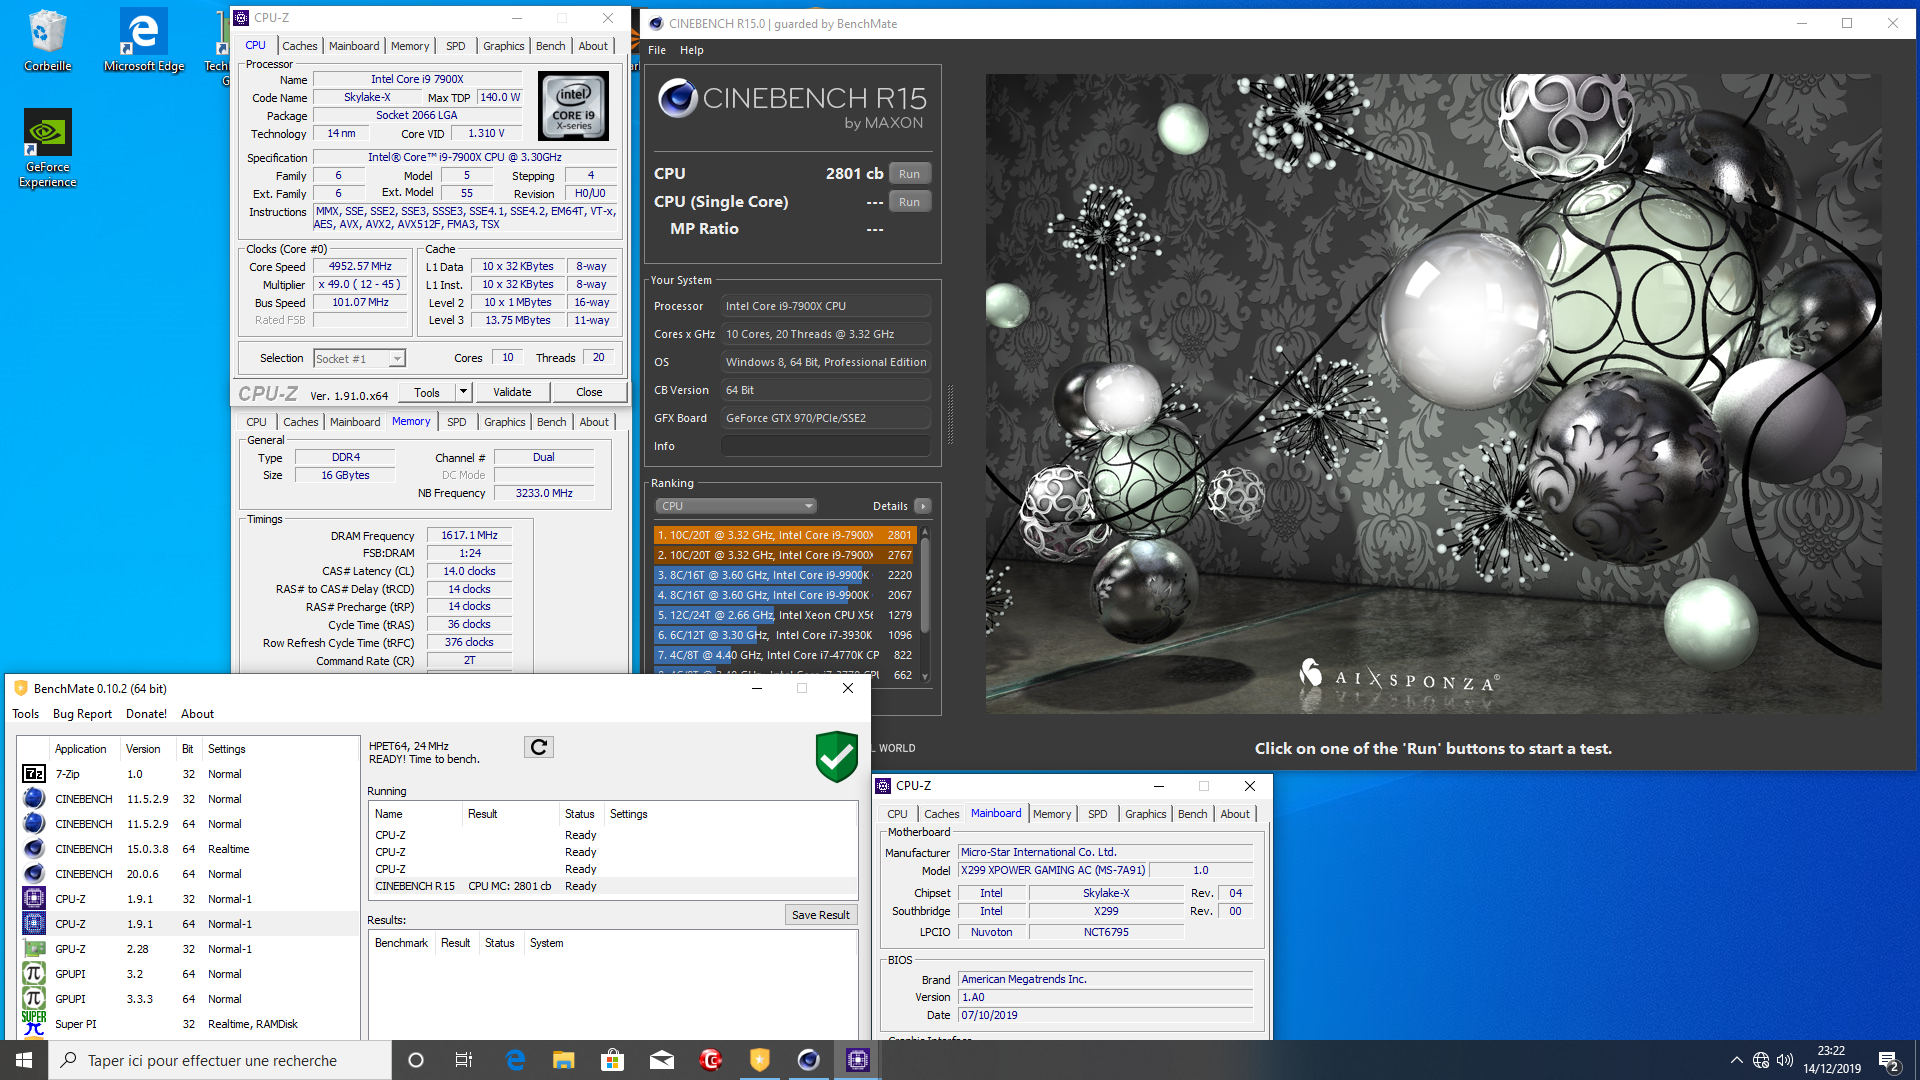
Task: Open the CPU-Z Tools dropdown arrow
Action: coord(463,392)
